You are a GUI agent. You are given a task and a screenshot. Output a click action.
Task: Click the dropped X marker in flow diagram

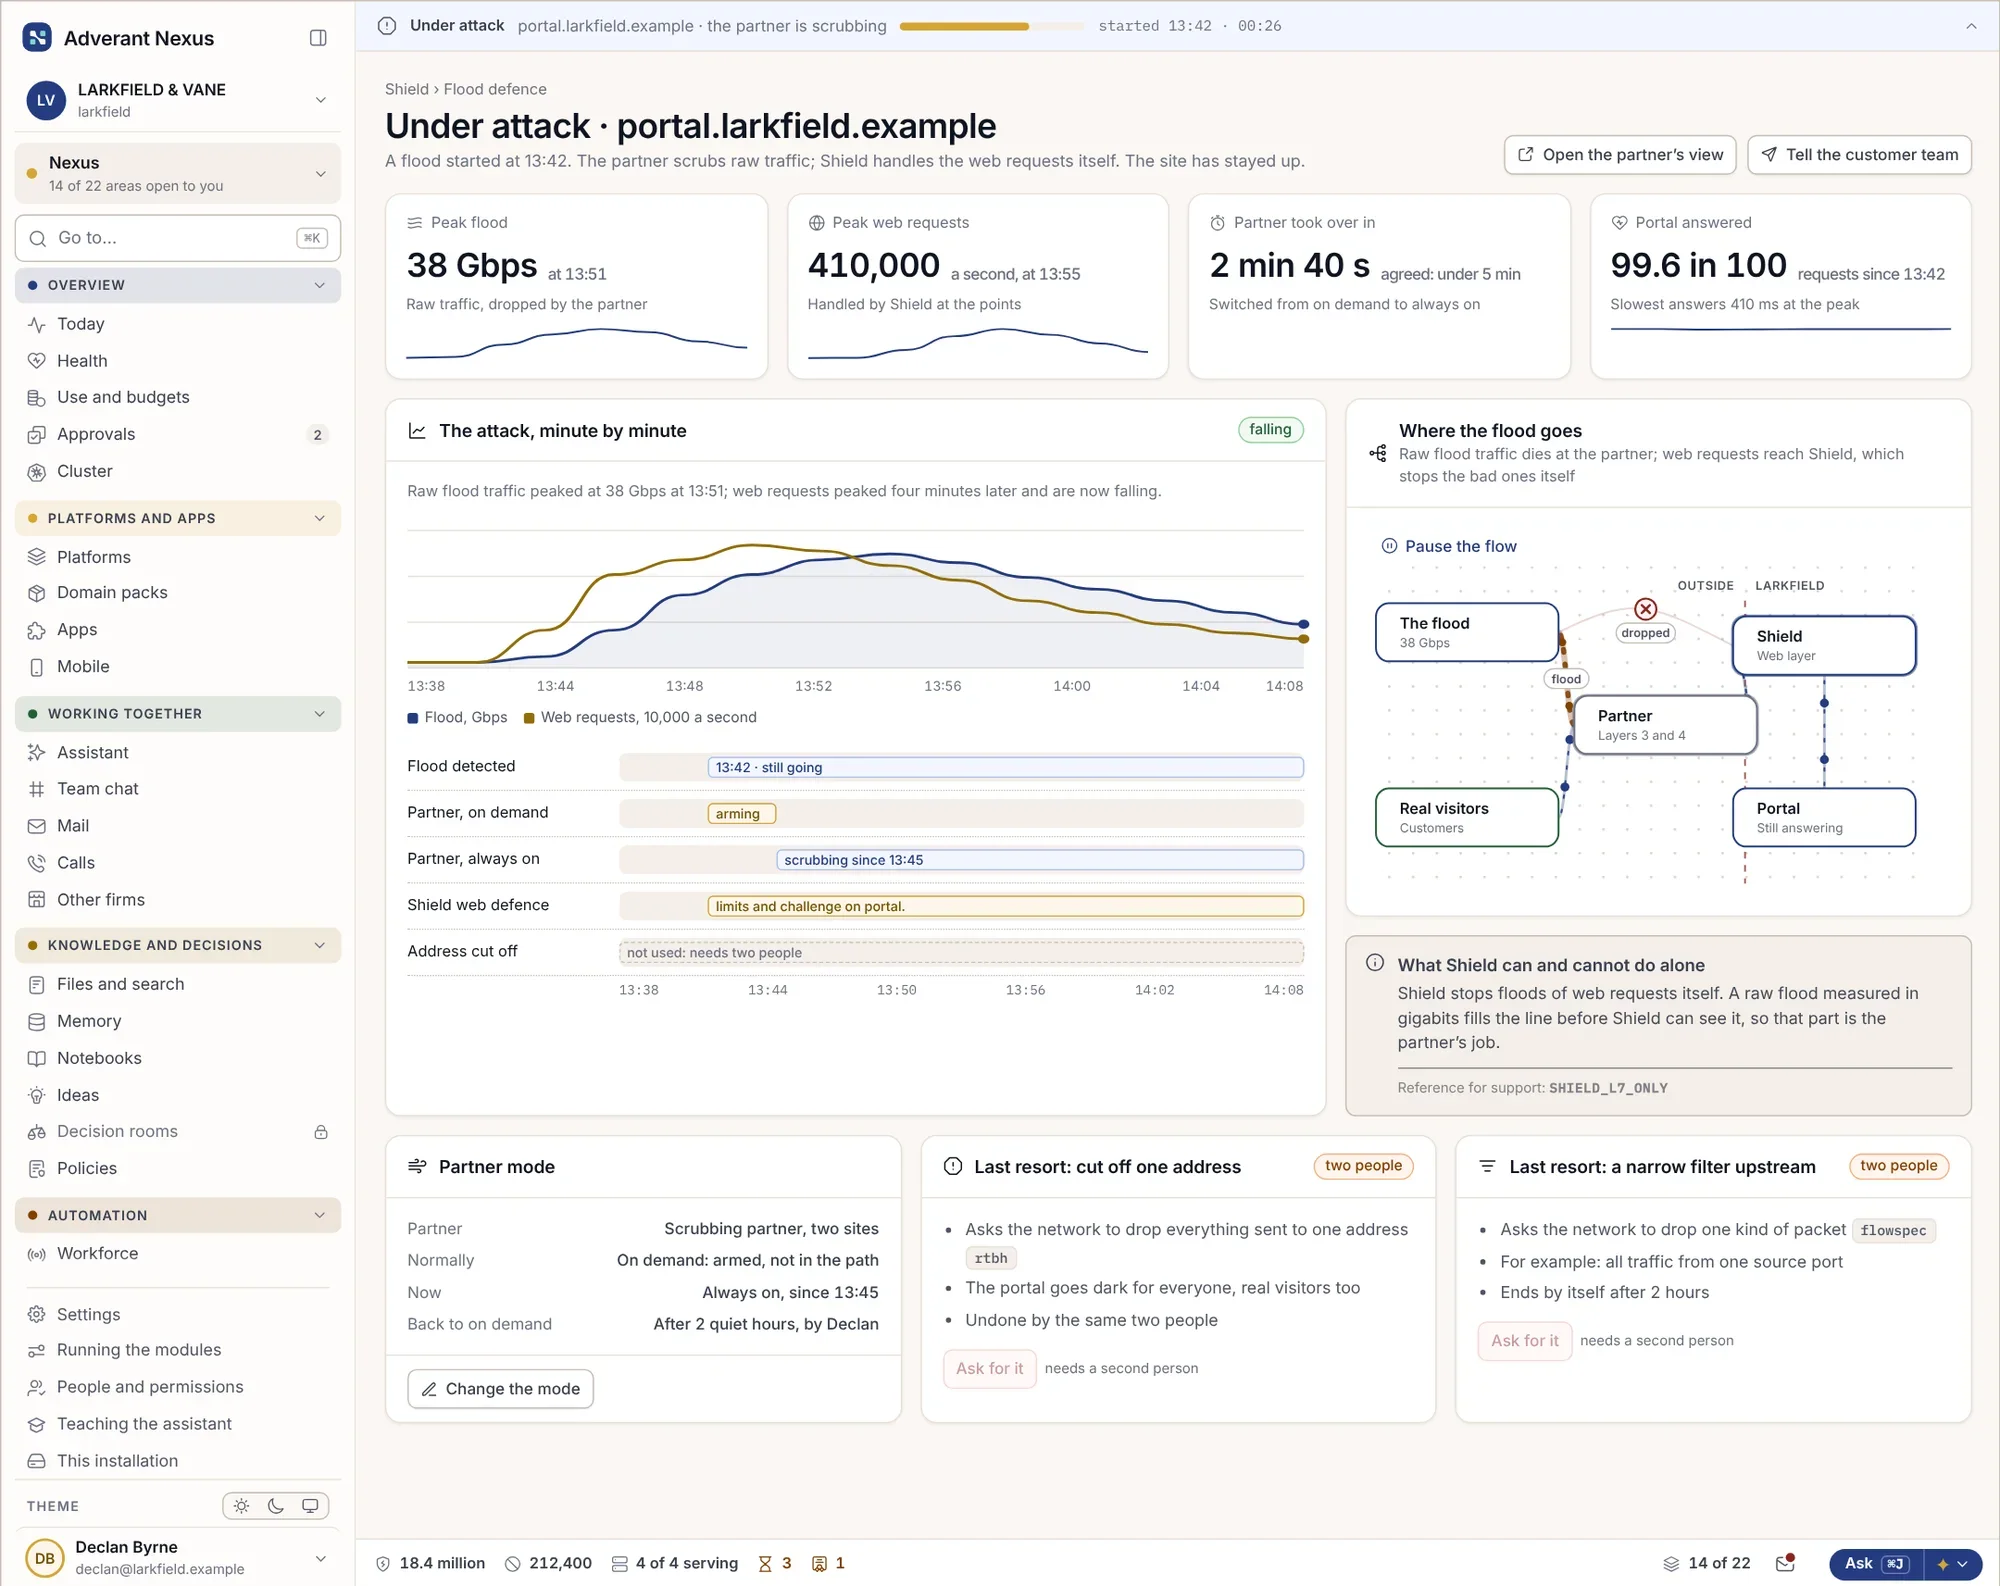[1646, 609]
